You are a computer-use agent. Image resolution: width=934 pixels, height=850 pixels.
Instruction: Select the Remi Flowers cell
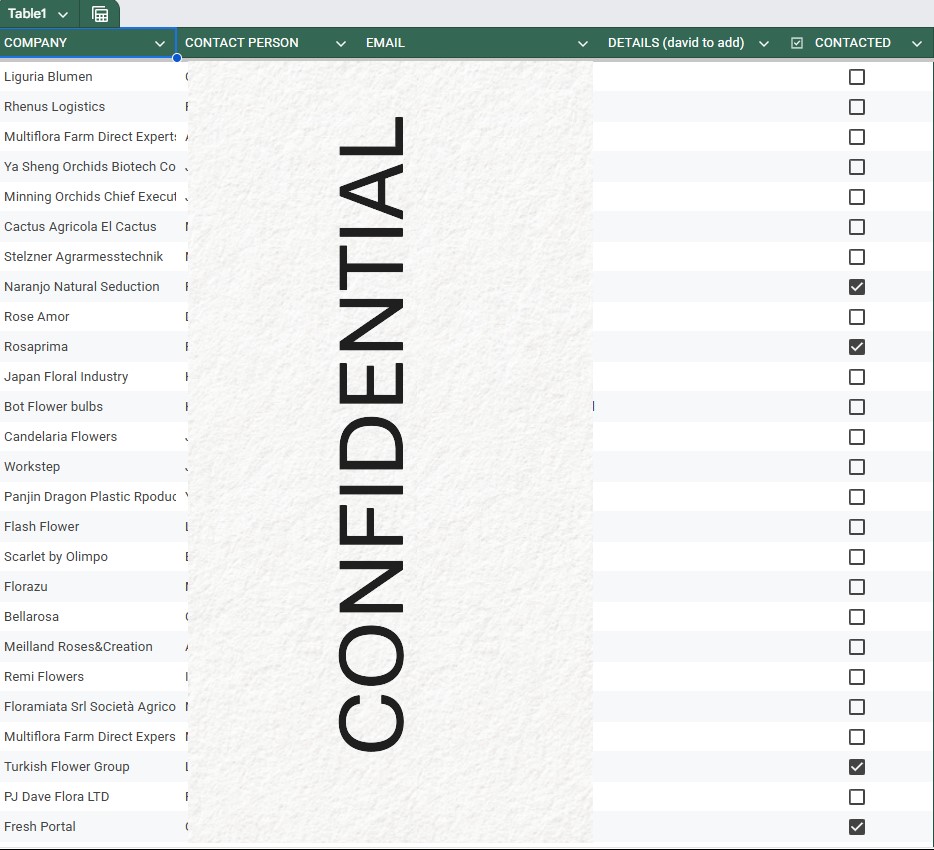point(89,677)
